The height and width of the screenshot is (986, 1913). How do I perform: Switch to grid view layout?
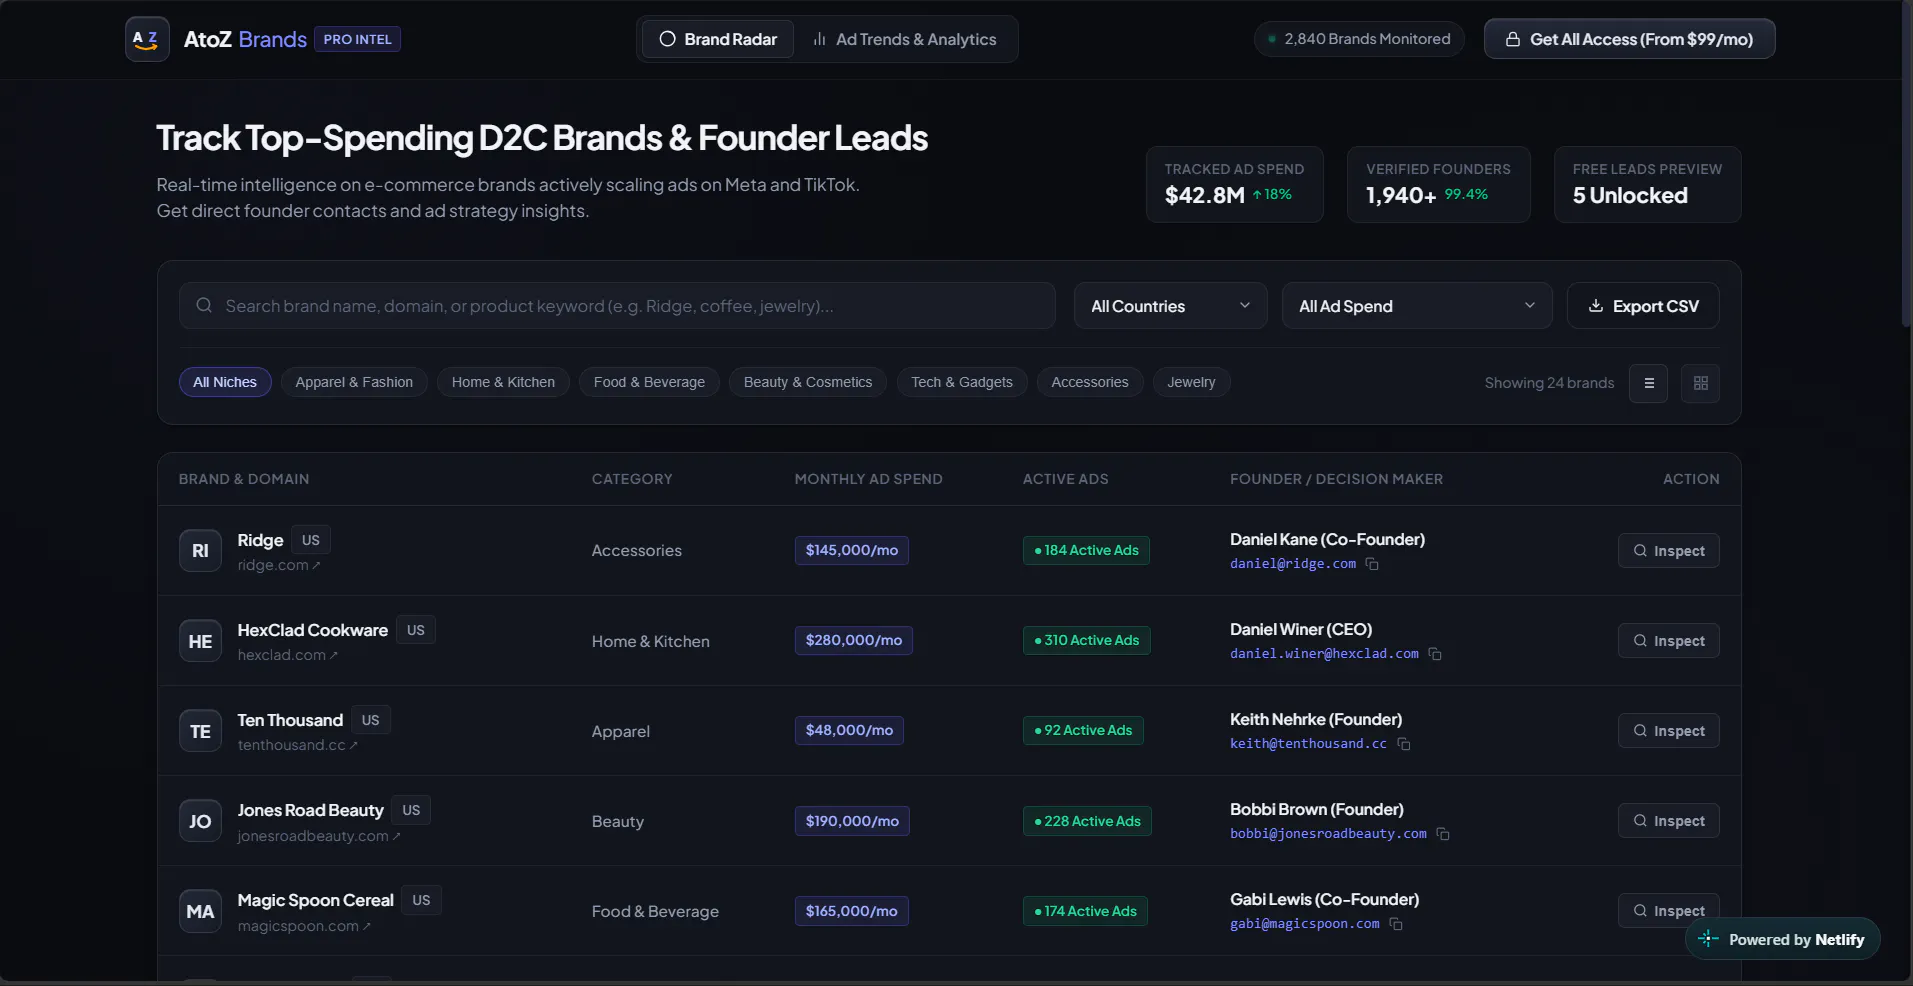click(x=1701, y=383)
